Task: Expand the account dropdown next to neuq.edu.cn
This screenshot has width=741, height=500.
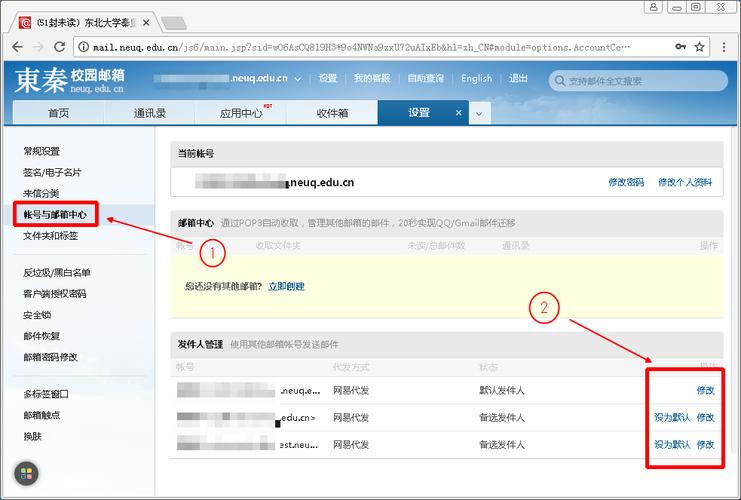Action: (x=298, y=79)
